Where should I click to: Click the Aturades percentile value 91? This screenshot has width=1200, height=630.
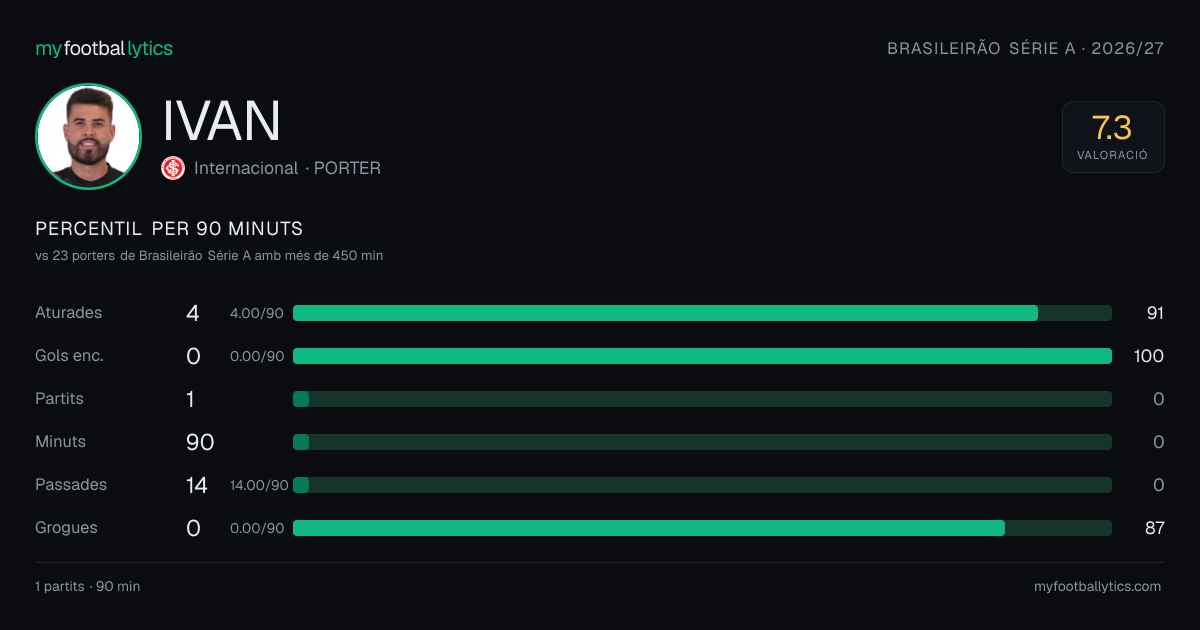1155,313
